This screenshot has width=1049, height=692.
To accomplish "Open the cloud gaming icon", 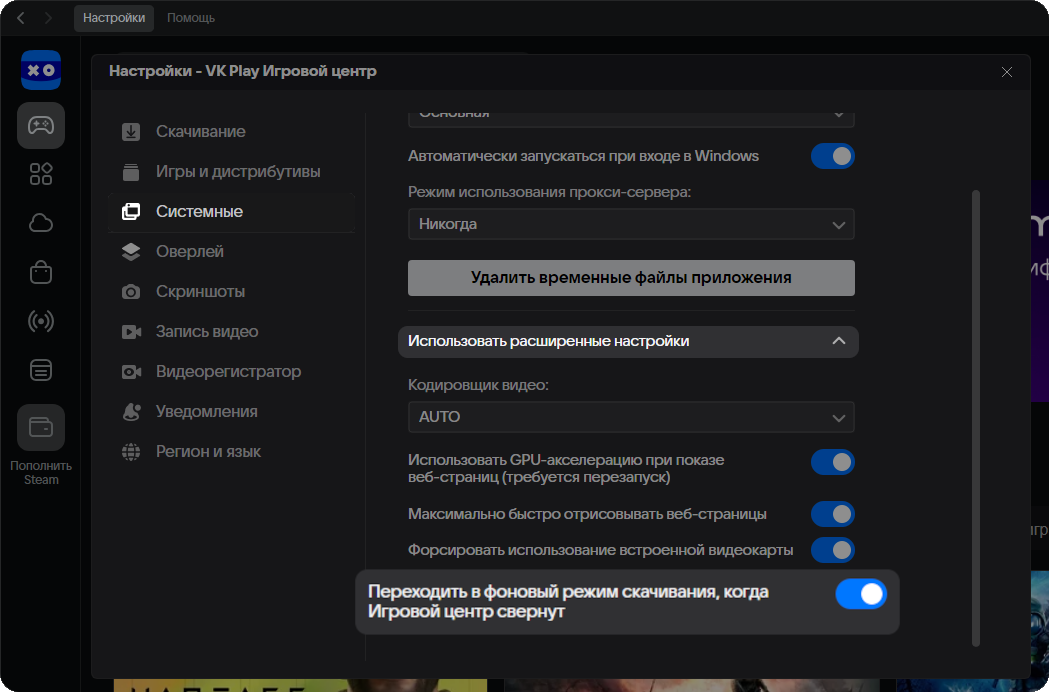I will click(41, 223).
